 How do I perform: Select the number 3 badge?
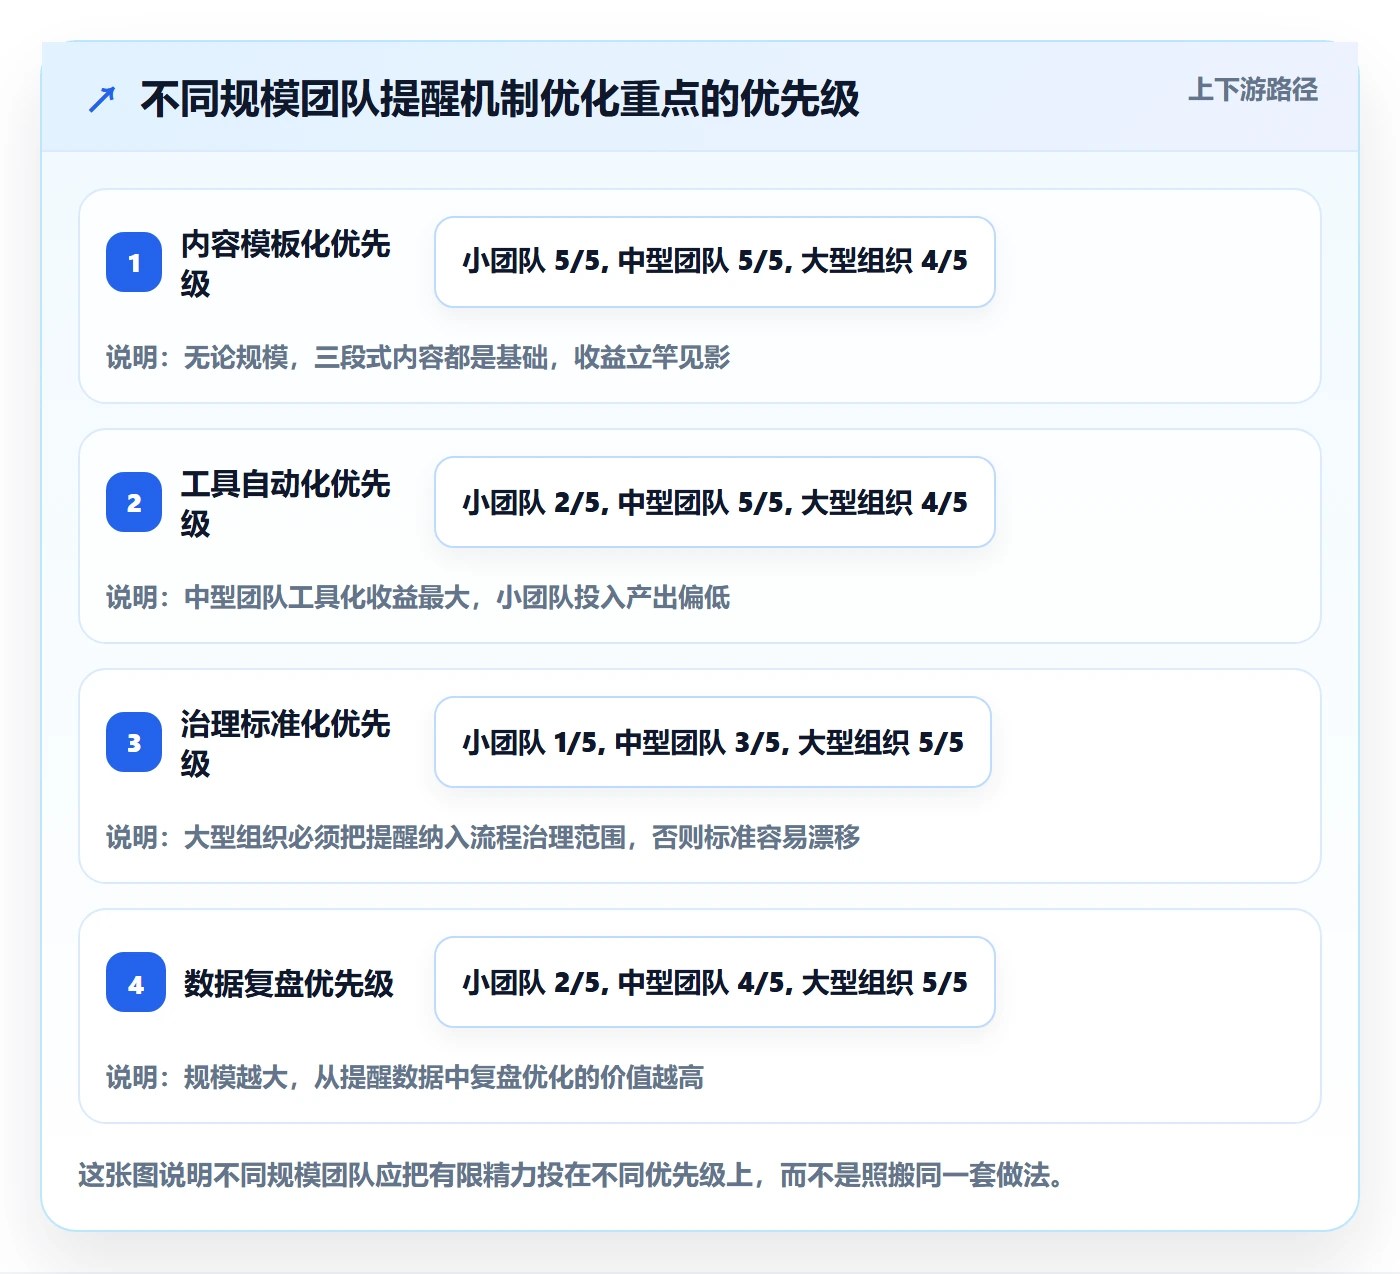pyautogui.click(x=134, y=742)
